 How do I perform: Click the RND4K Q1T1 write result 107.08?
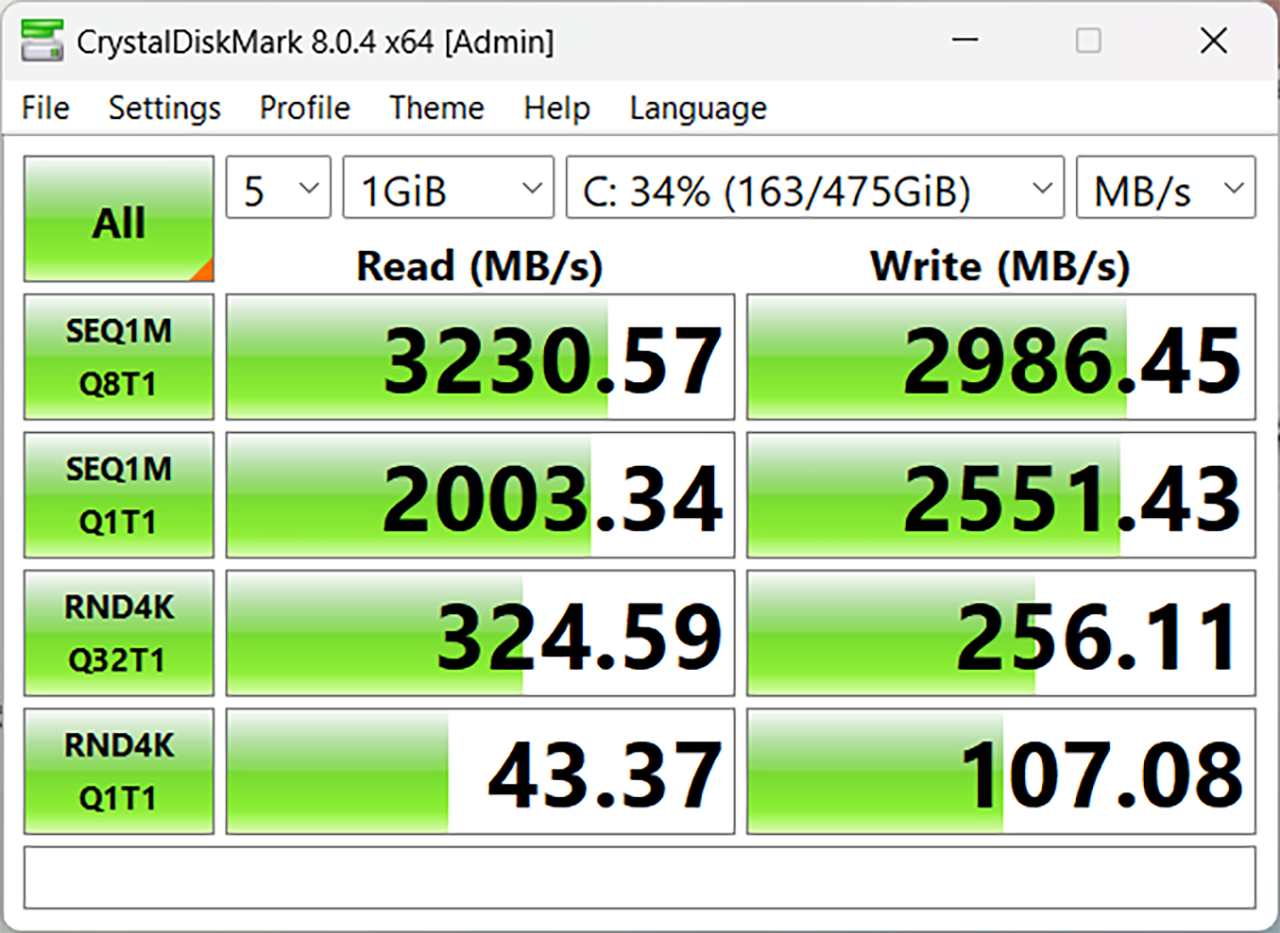pos(1001,771)
